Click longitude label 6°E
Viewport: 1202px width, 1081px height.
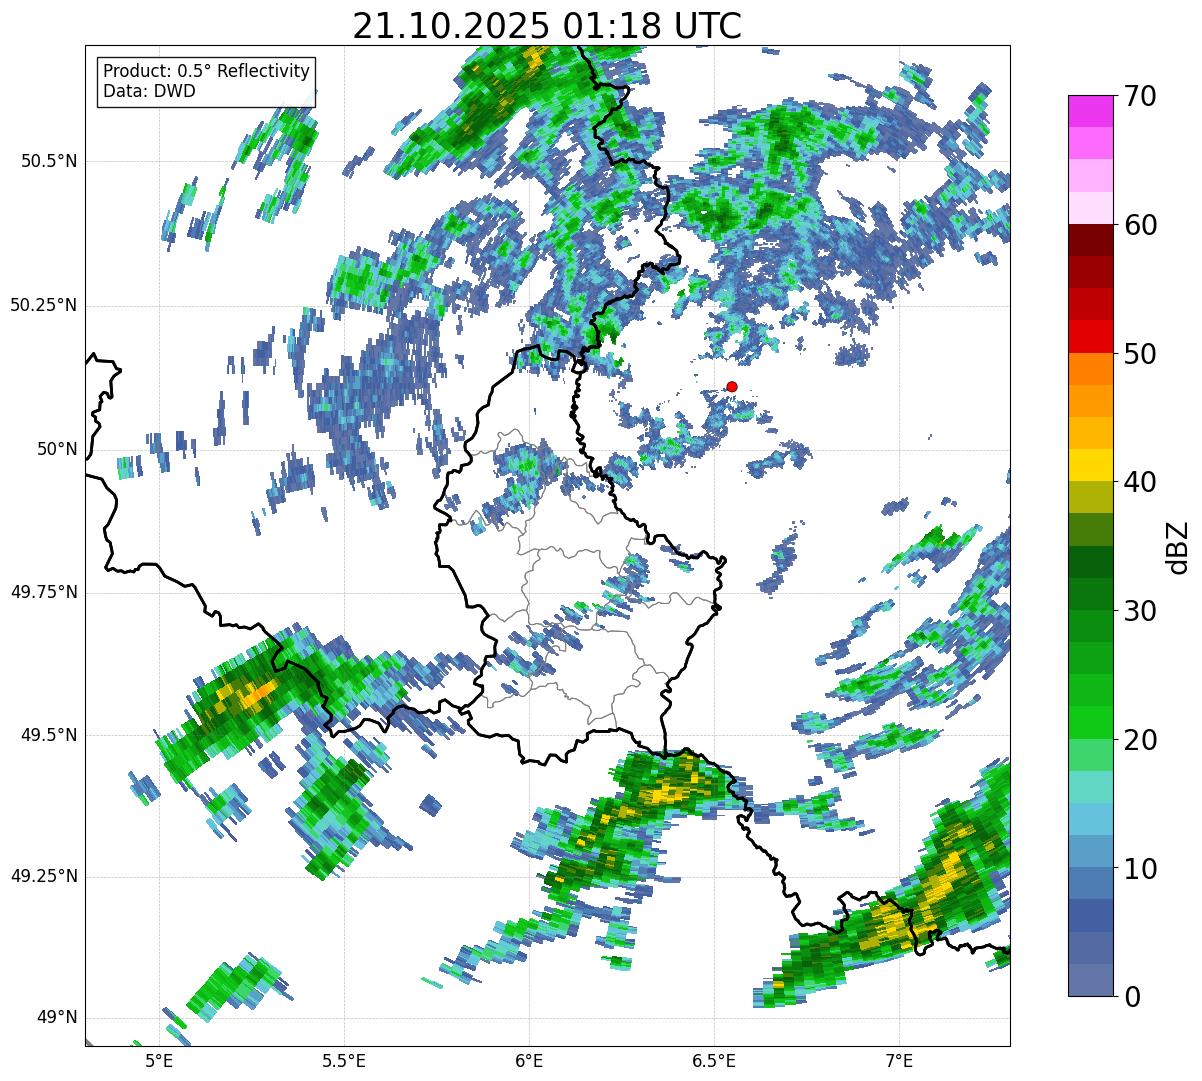coord(529,1060)
